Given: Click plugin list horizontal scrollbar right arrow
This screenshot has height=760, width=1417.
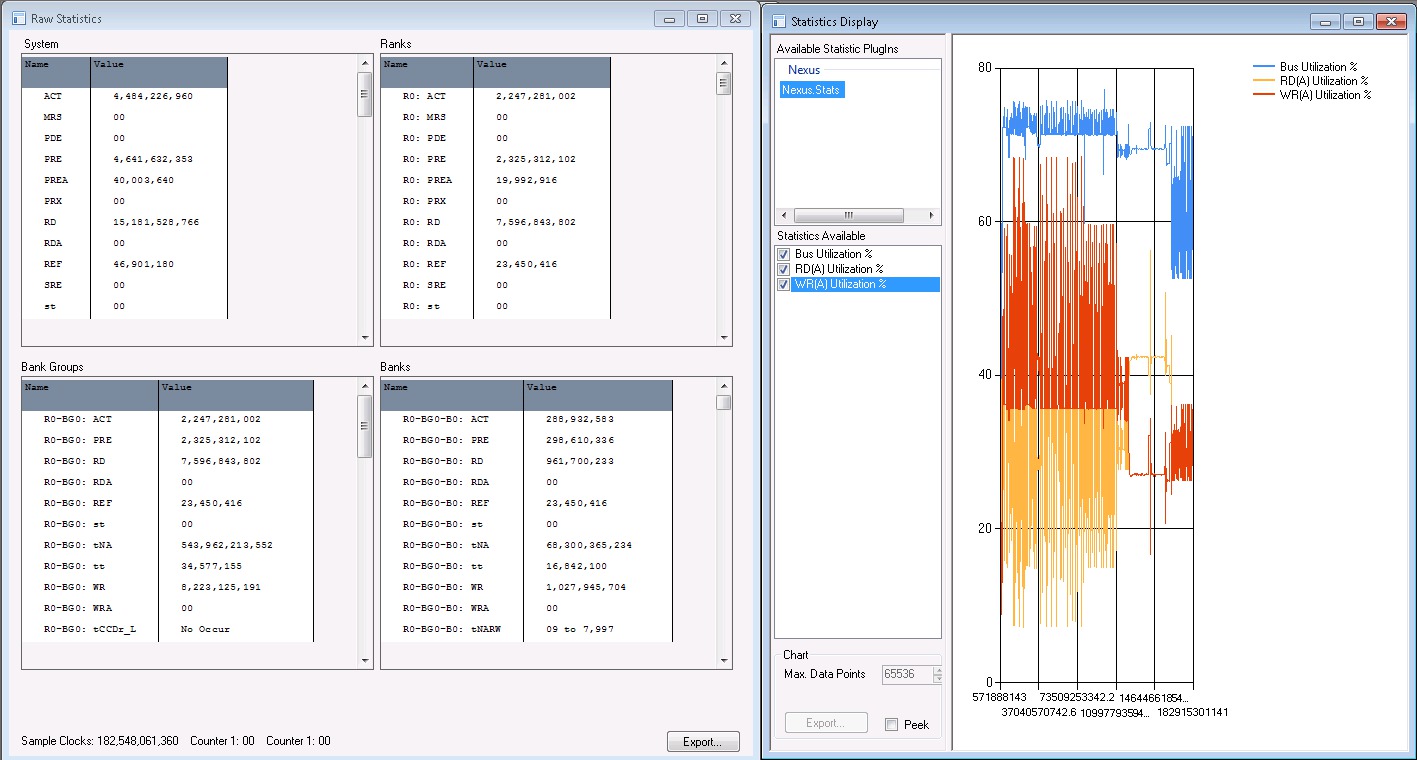Looking at the screenshot, I should [933, 216].
